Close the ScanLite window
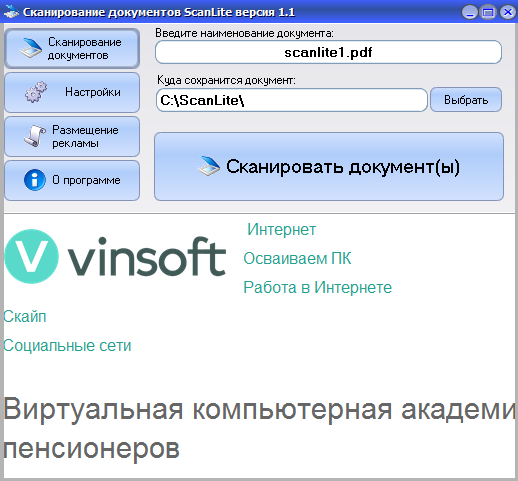 508,13
